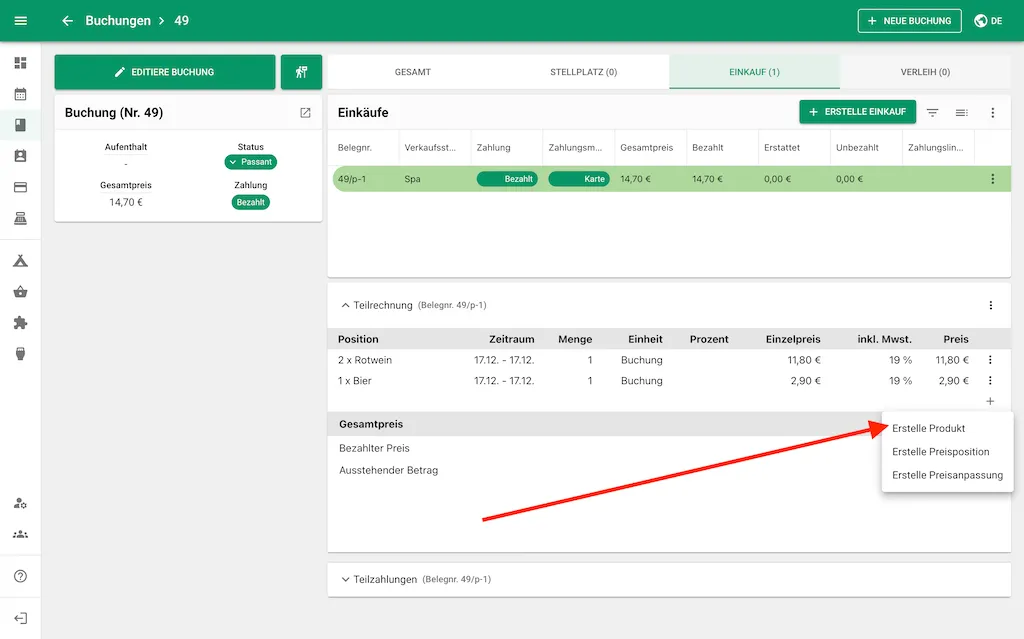Sort by the Gesamtpreis column header
The image size is (1024, 639).
[x=647, y=148]
